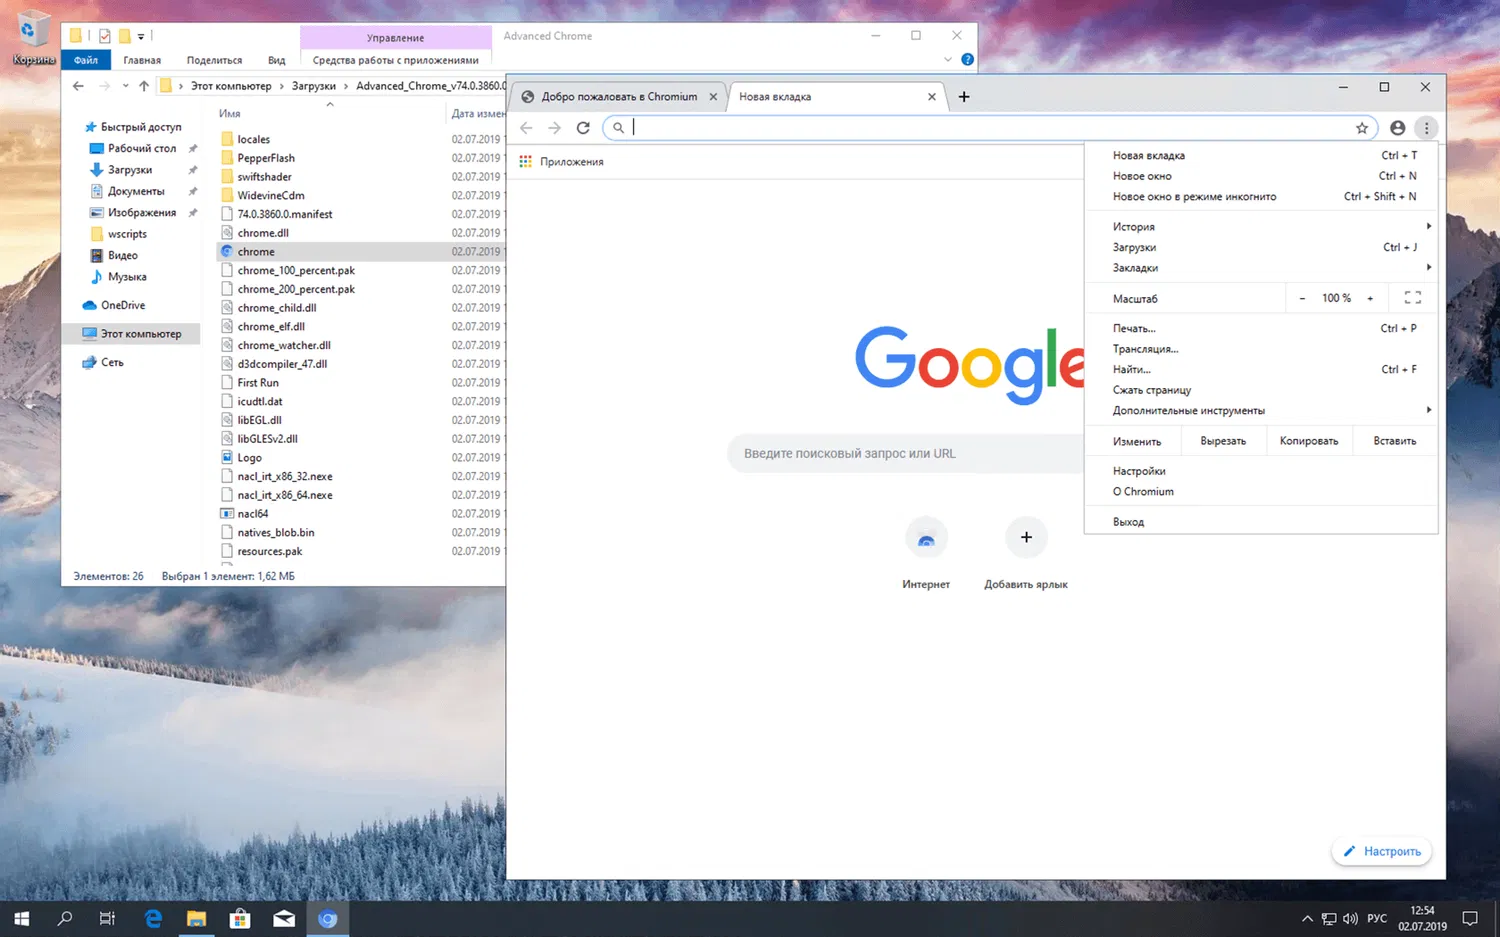Click О Chromium menu entry
Image resolution: width=1500 pixels, height=937 pixels.
tap(1261, 492)
